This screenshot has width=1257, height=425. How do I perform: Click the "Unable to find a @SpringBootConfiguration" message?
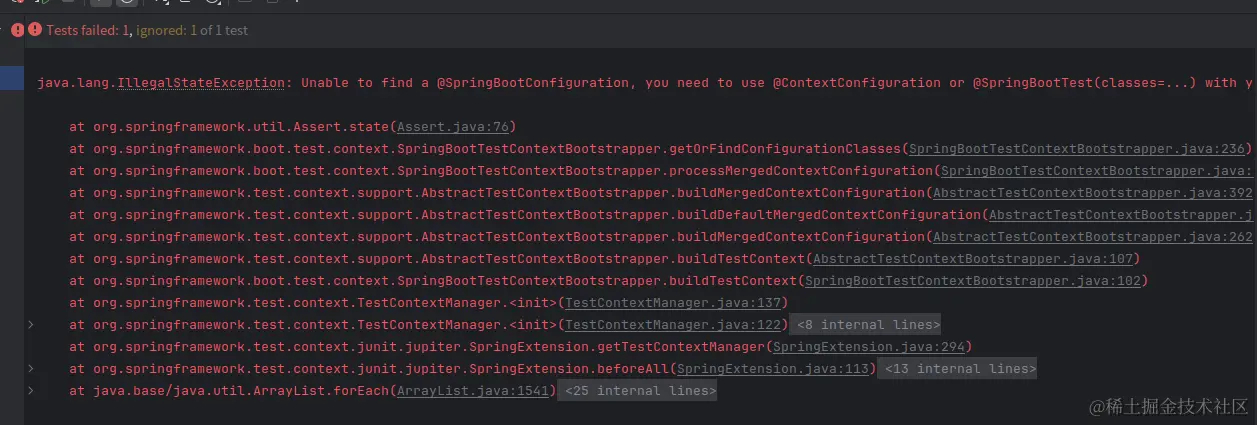pyautogui.click(x=466, y=83)
